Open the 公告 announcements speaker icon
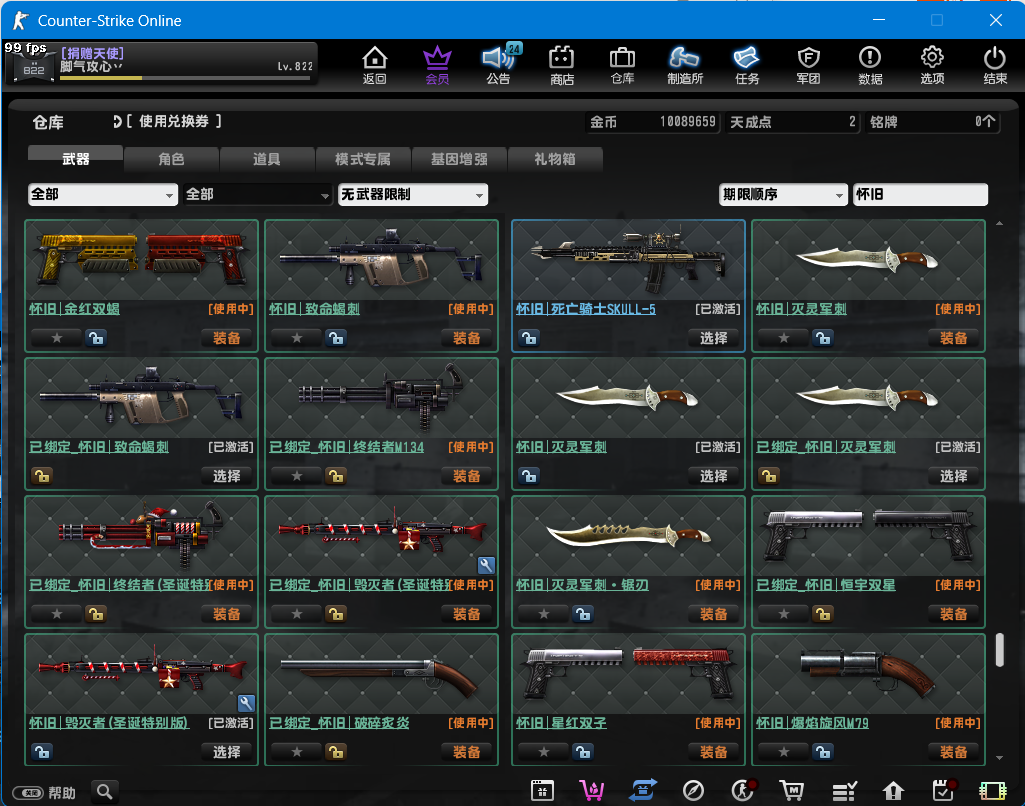Viewport: 1025px width, 806px height. [499, 65]
